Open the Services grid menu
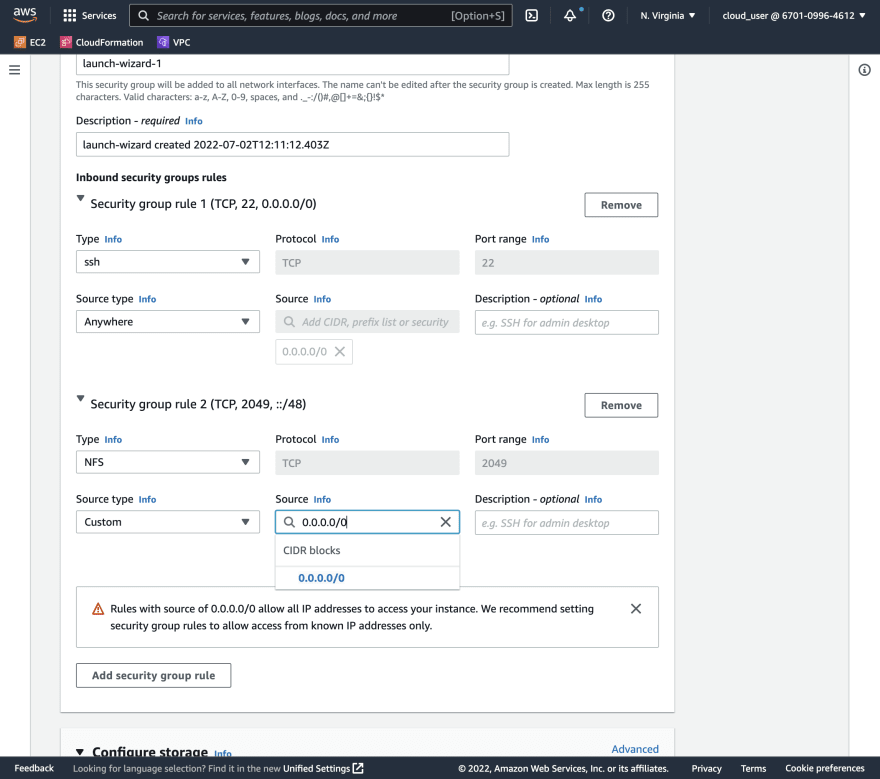880x779 pixels. (x=90, y=16)
